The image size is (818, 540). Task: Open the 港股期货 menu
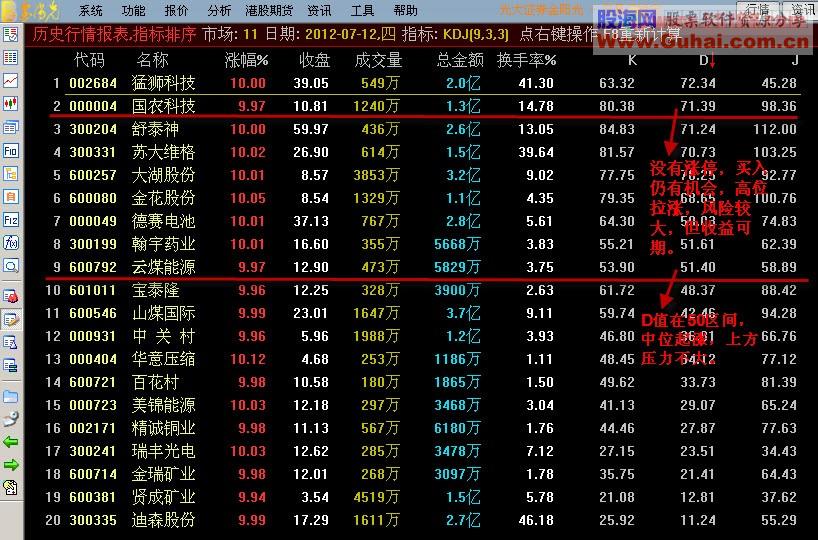(269, 10)
